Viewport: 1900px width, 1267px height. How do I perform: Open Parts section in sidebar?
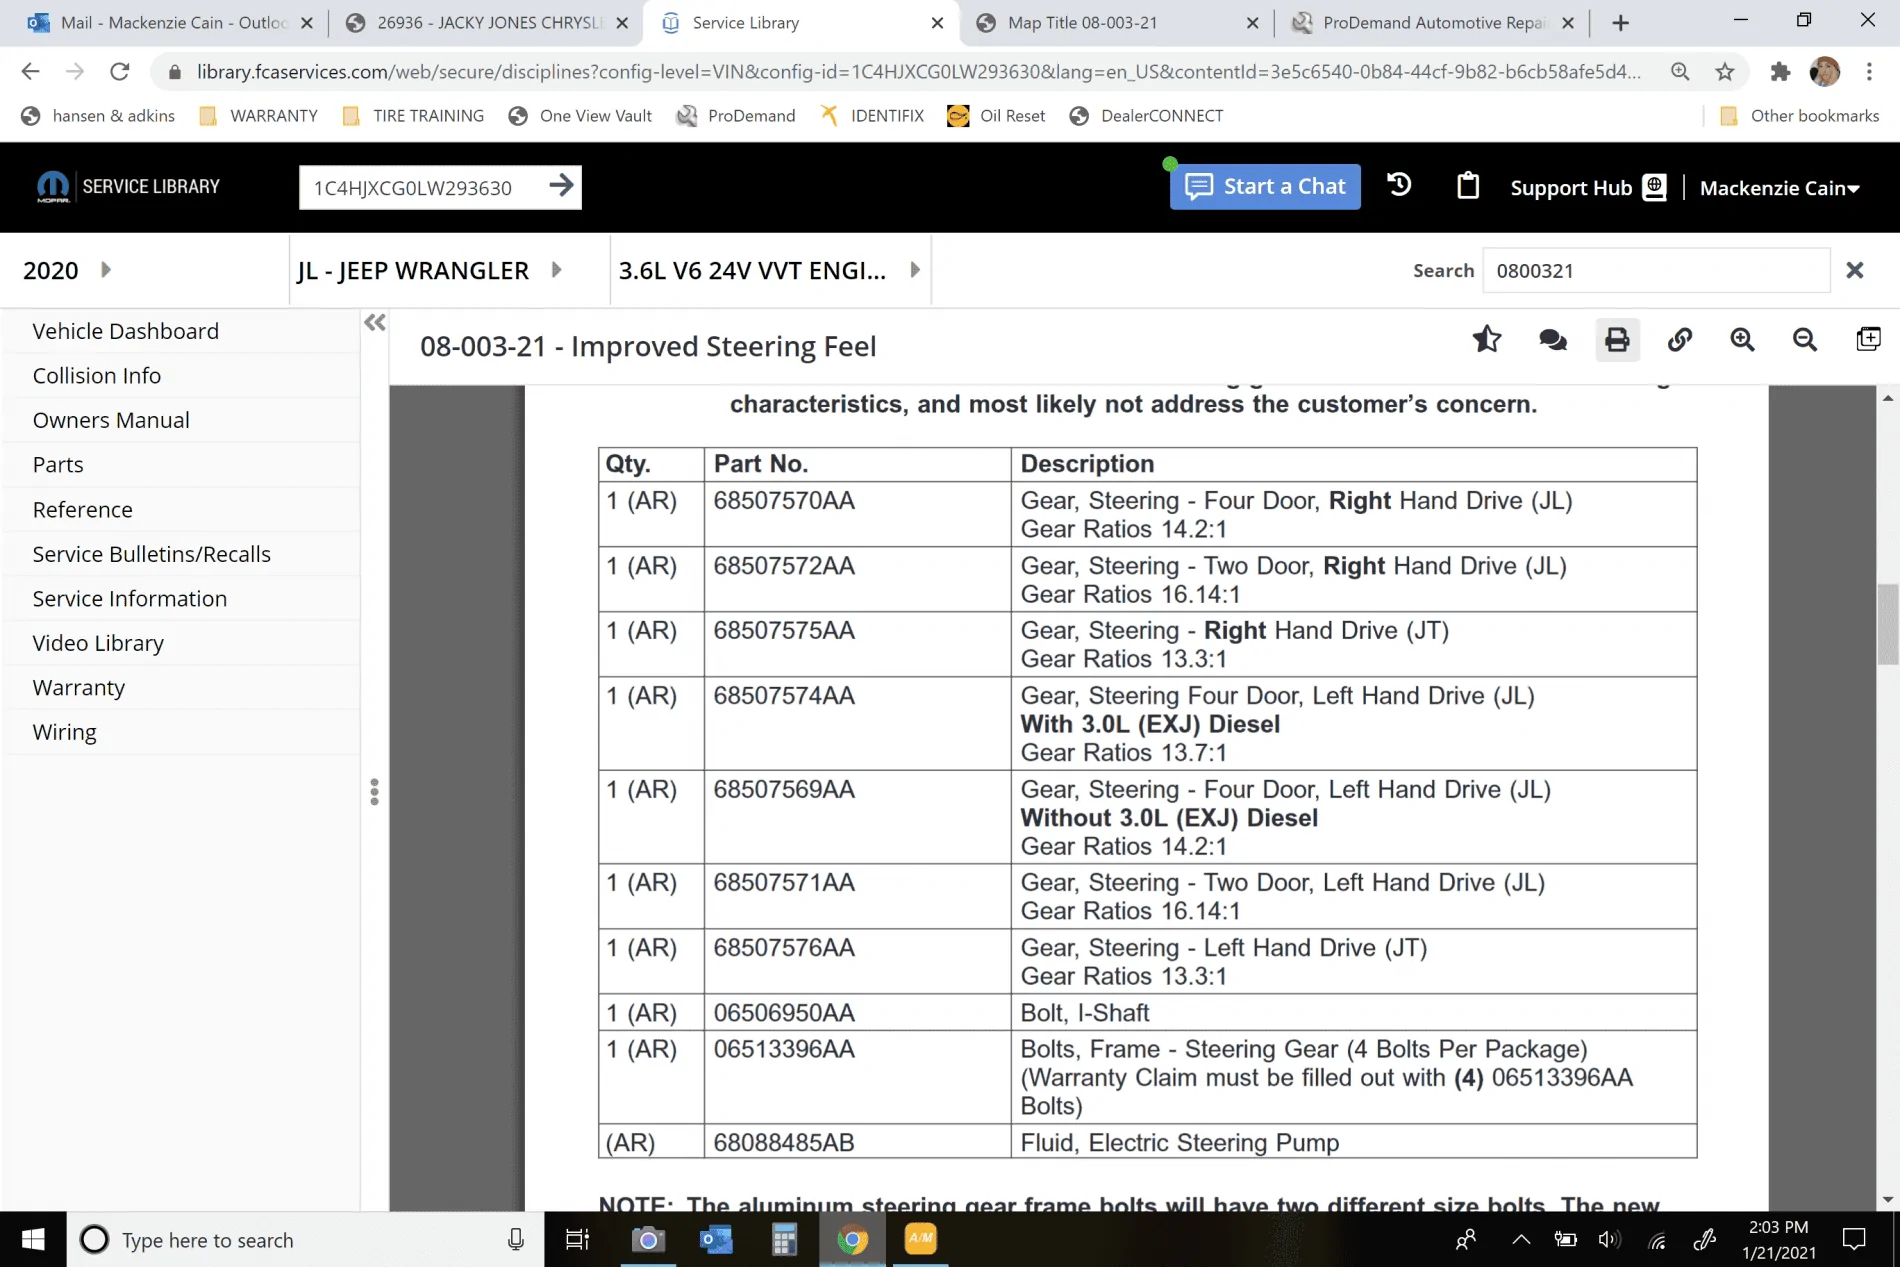58,465
